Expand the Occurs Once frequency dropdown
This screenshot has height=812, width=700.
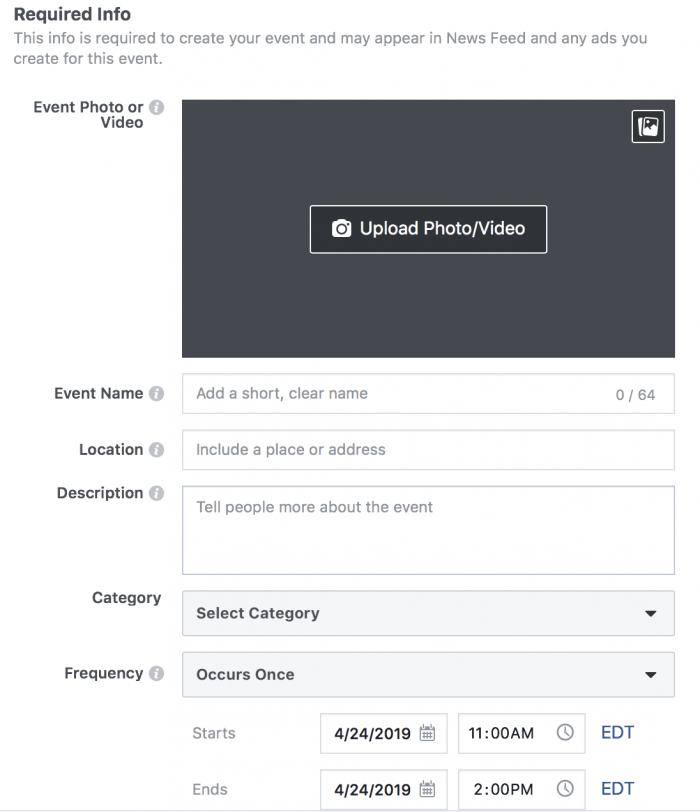coord(428,674)
